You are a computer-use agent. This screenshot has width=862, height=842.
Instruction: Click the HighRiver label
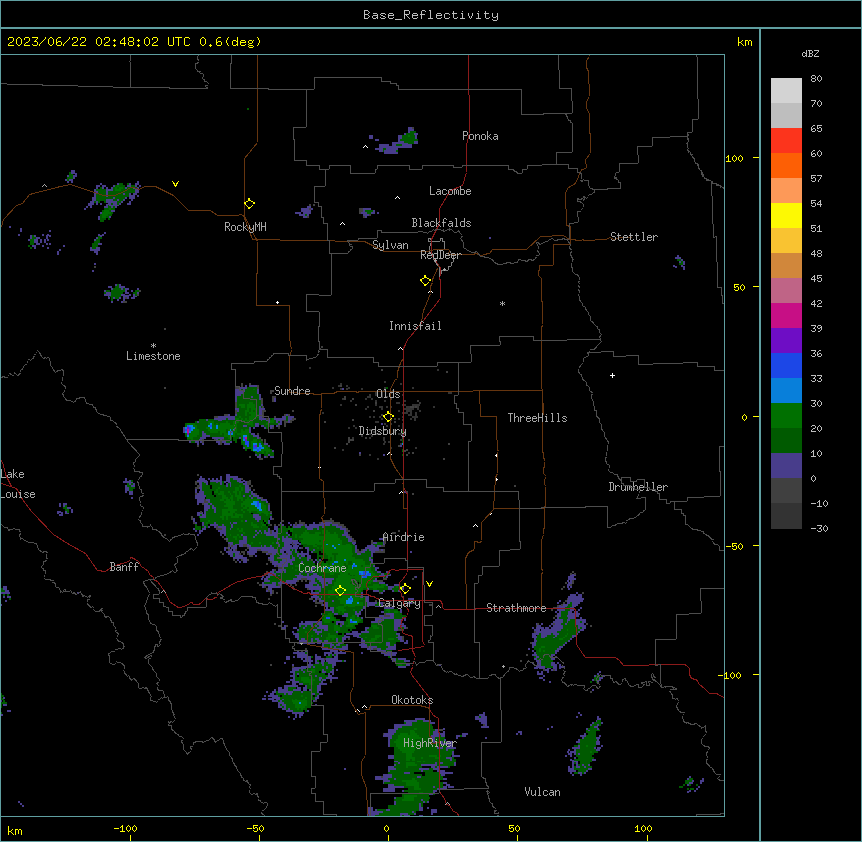[x=430, y=743]
